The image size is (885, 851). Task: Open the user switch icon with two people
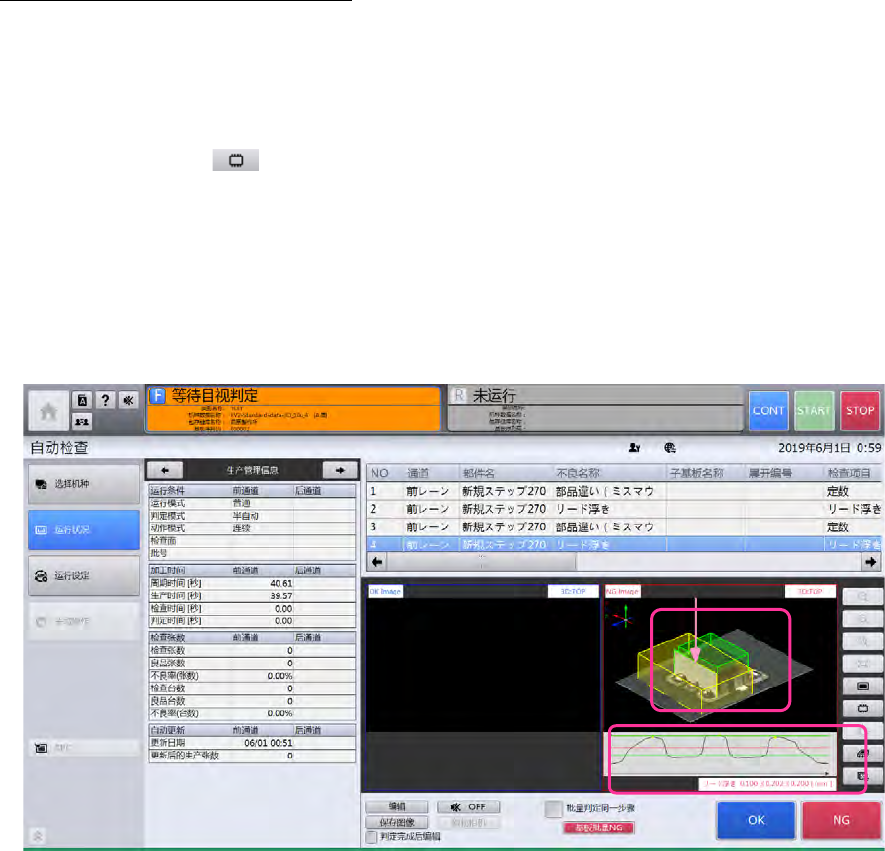click(x=82, y=422)
